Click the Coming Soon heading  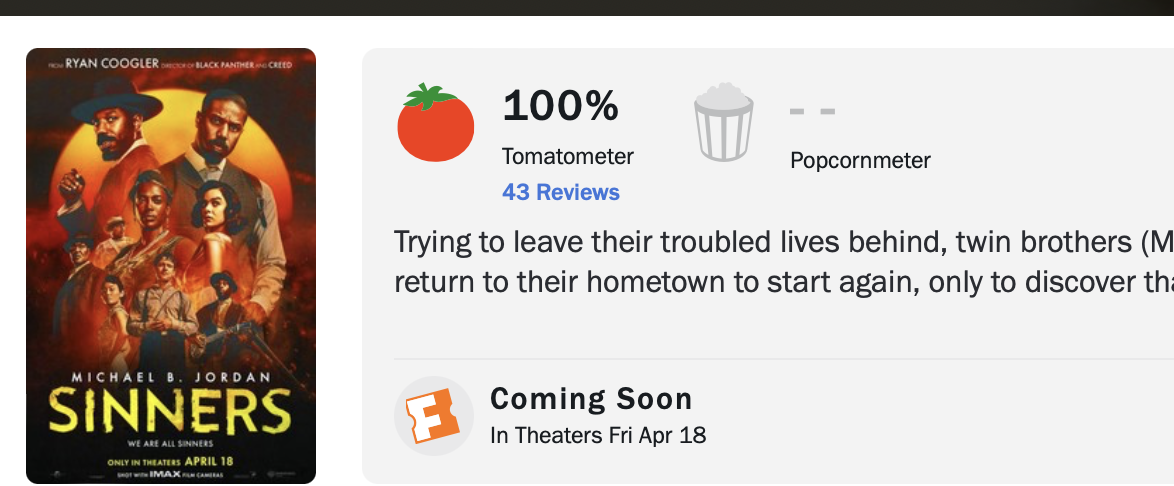point(591,399)
